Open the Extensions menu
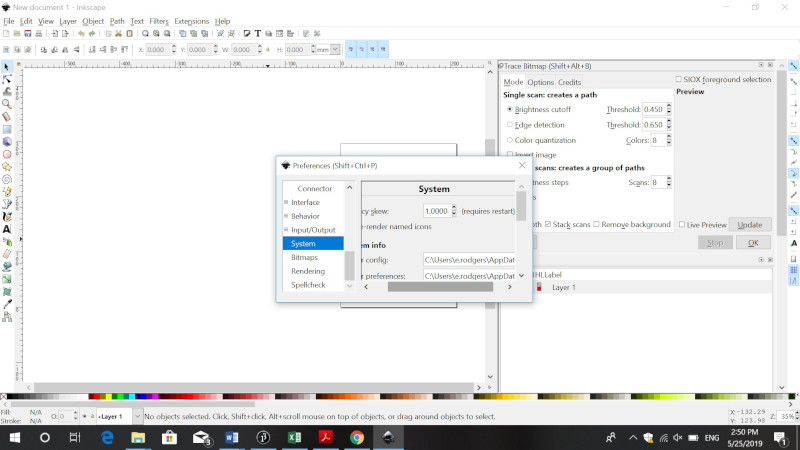The height and width of the screenshot is (450, 800). click(192, 21)
